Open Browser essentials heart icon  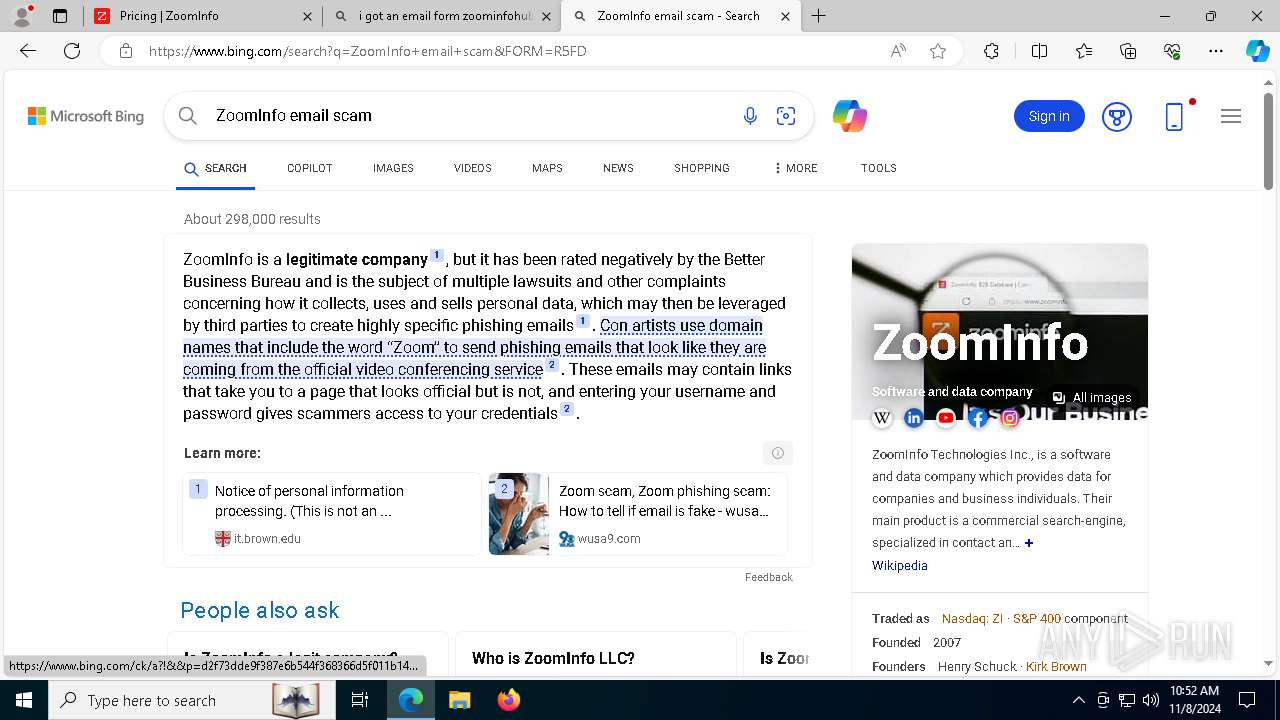tap(1172, 51)
